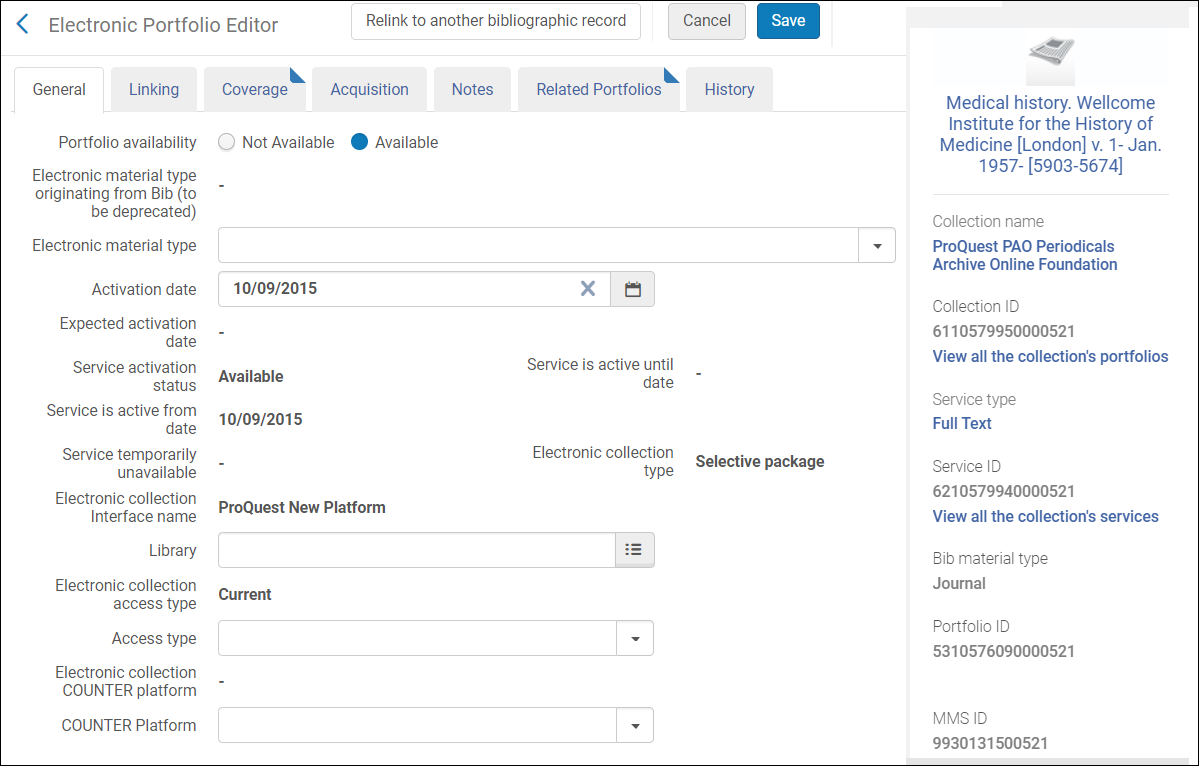The width and height of the screenshot is (1199, 766).
Task: Click the Electronic Portfolio Editor heading
Action: pos(163,25)
